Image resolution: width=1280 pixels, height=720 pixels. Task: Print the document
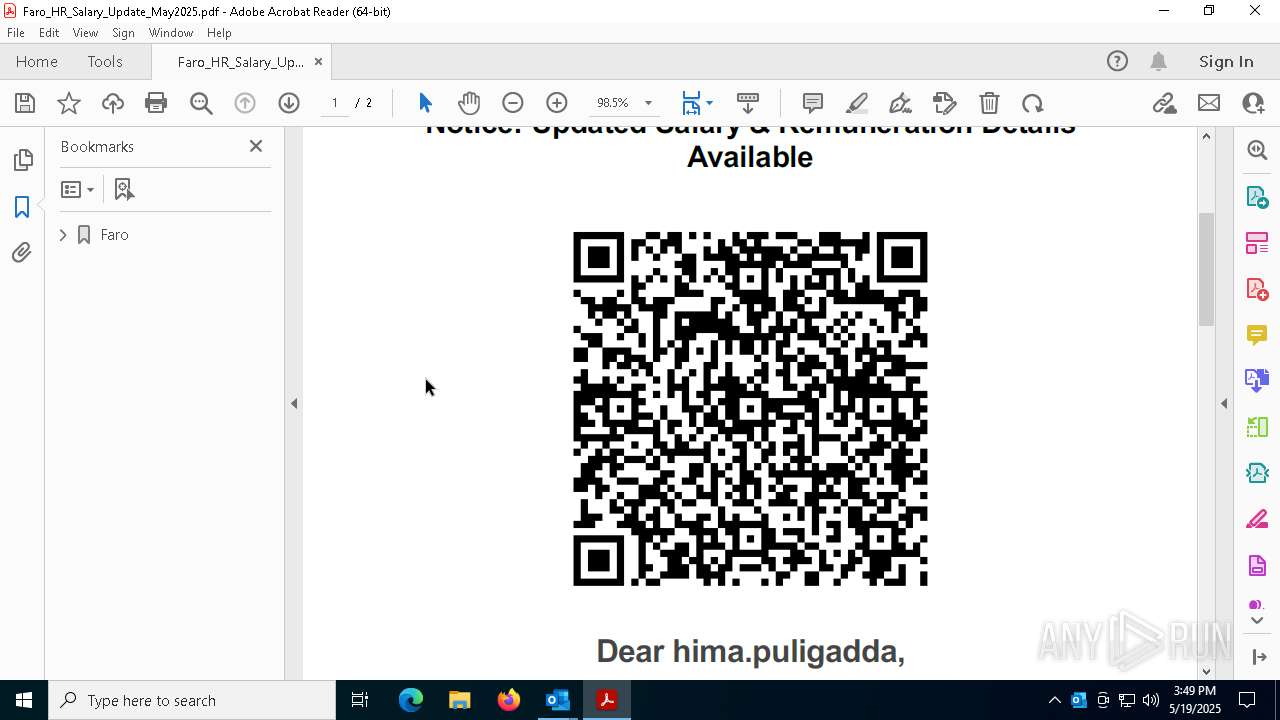[156, 103]
